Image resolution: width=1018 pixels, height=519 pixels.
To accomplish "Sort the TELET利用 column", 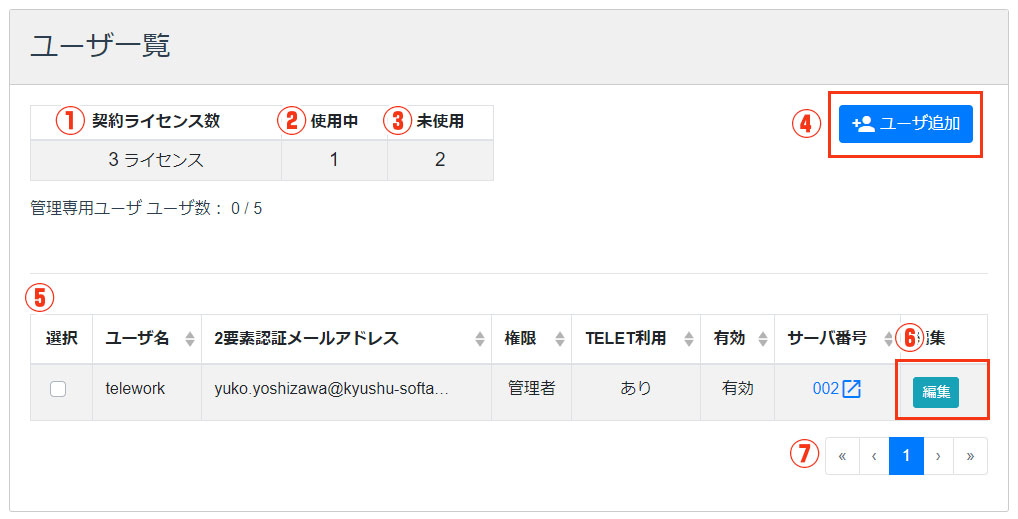I will pyautogui.click(x=689, y=338).
